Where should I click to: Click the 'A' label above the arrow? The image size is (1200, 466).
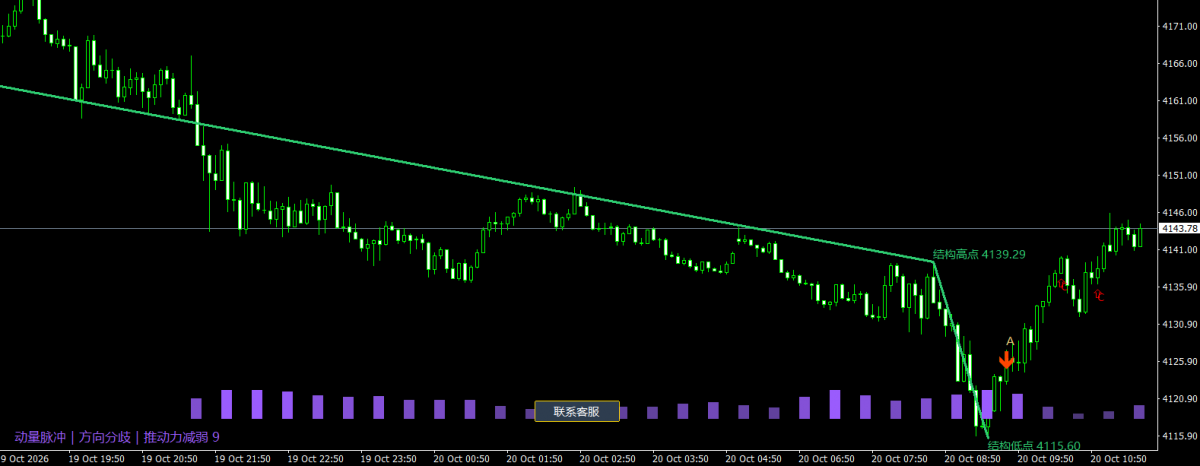coord(1009,342)
